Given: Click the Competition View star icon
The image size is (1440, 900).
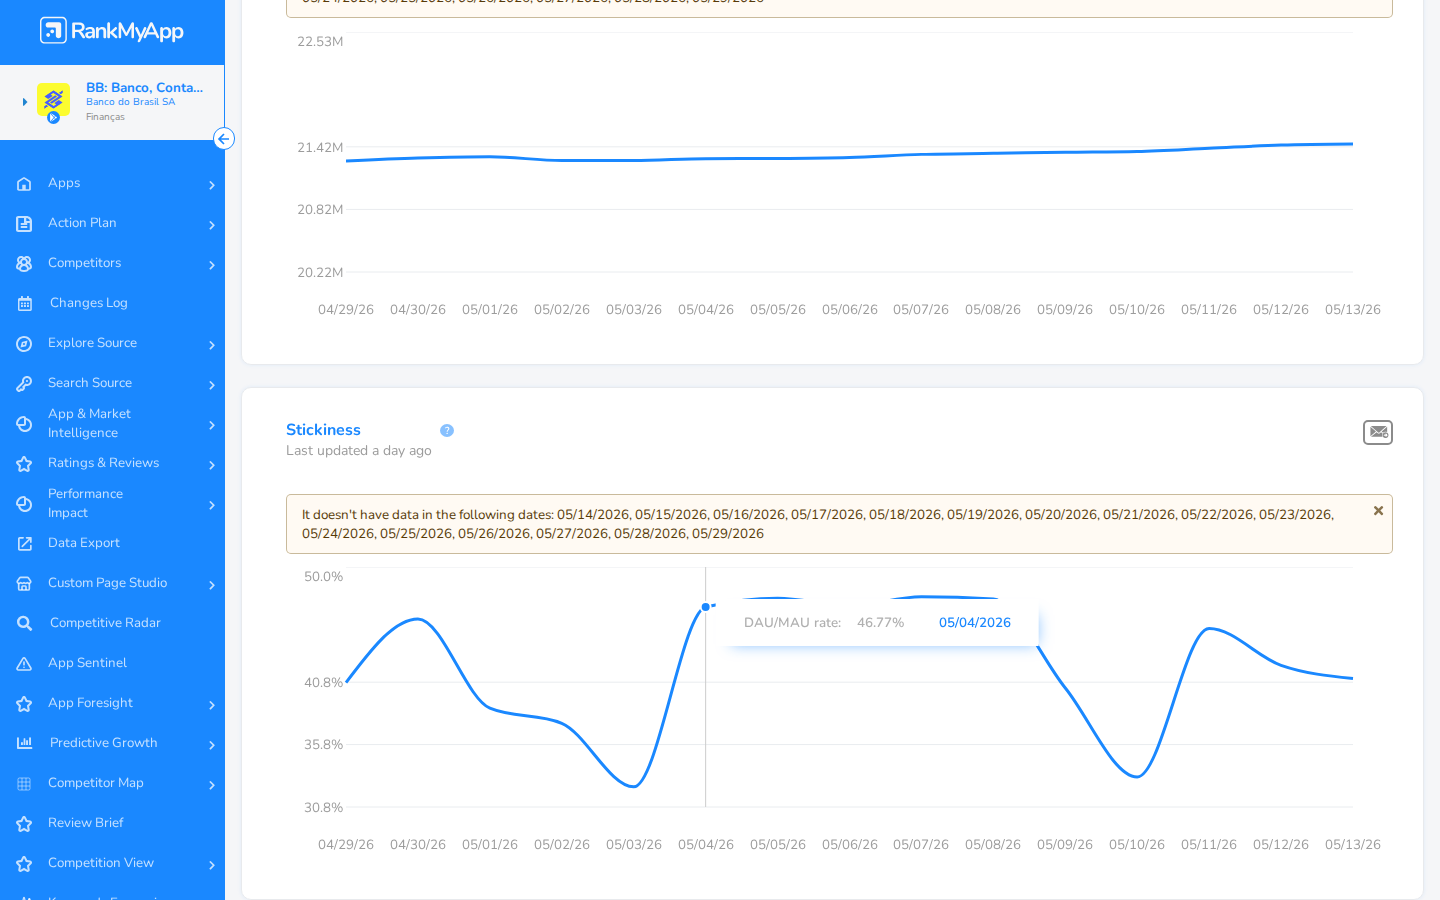Looking at the screenshot, I should coord(24,864).
